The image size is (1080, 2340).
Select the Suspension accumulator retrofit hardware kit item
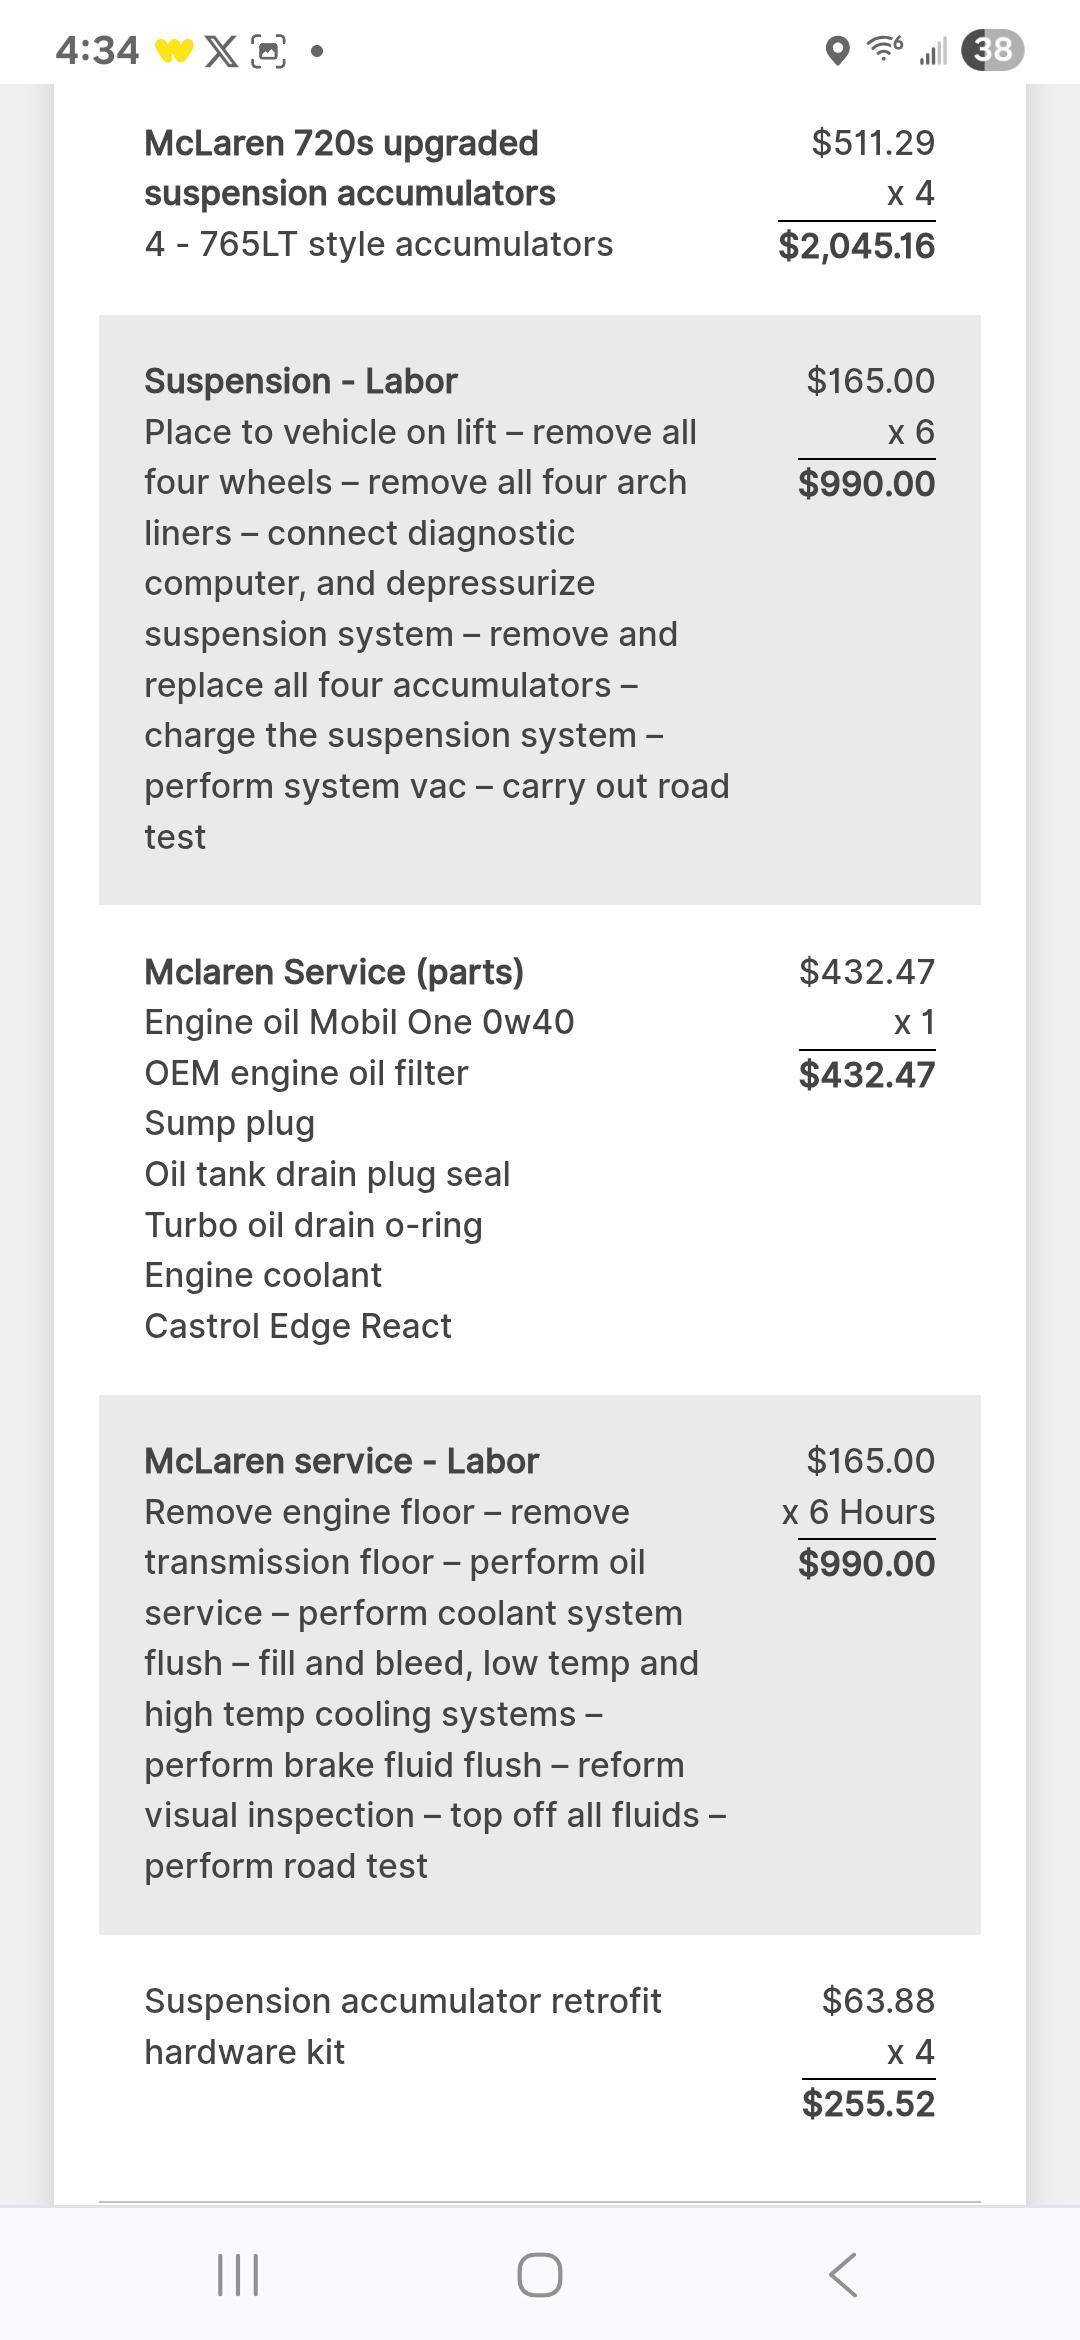(402, 2026)
